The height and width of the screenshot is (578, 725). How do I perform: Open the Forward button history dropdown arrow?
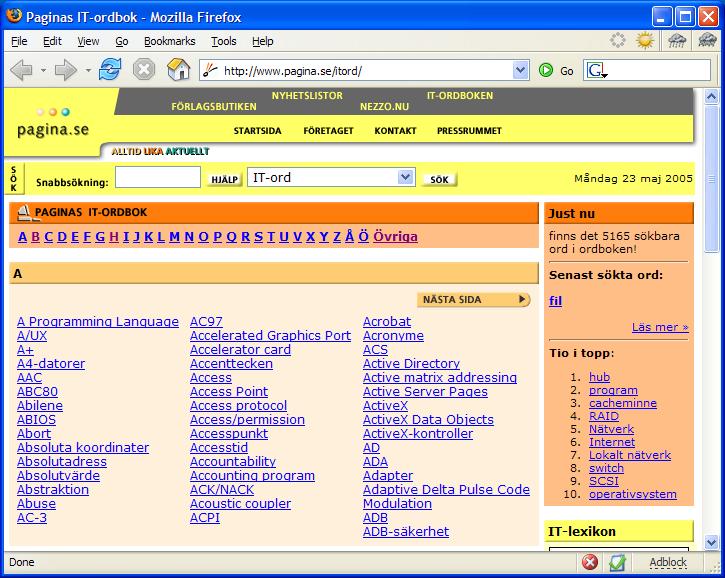pos(88,71)
